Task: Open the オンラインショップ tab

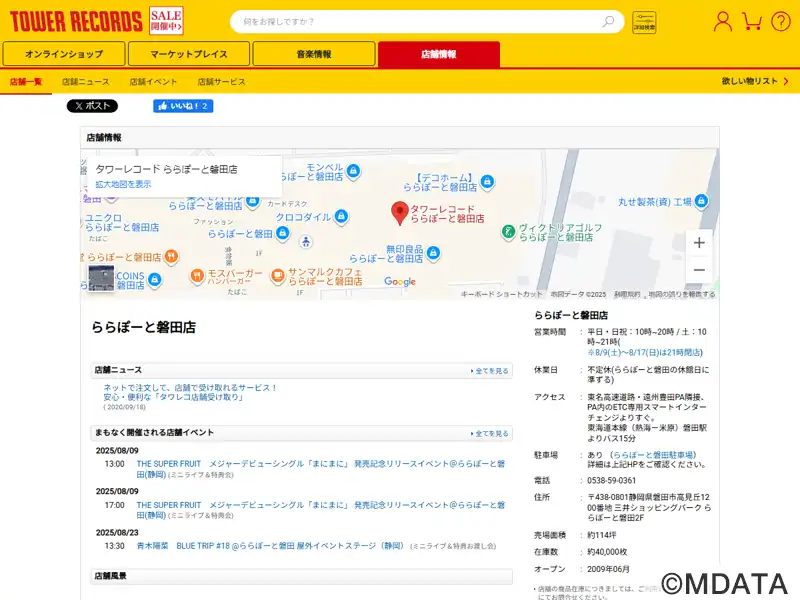Action: (64, 54)
